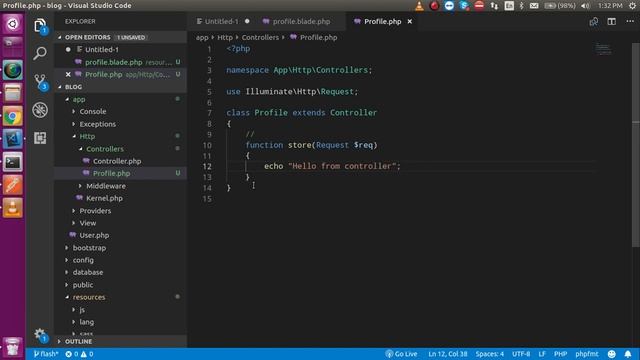This screenshot has width=640, height=360.
Task: Open the Explorer view in activity bar
Action: tap(40, 26)
